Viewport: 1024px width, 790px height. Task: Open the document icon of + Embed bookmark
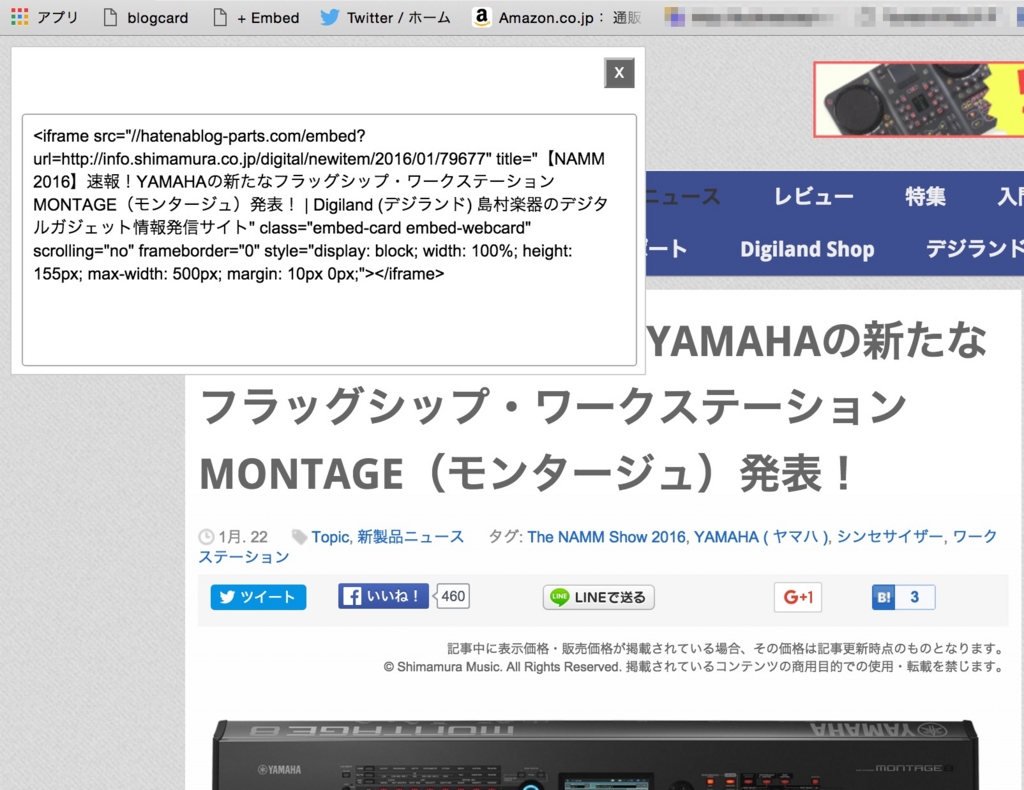[221, 18]
